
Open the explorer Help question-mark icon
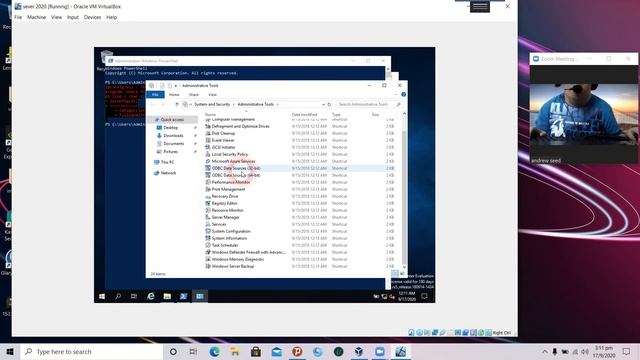click(403, 95)
